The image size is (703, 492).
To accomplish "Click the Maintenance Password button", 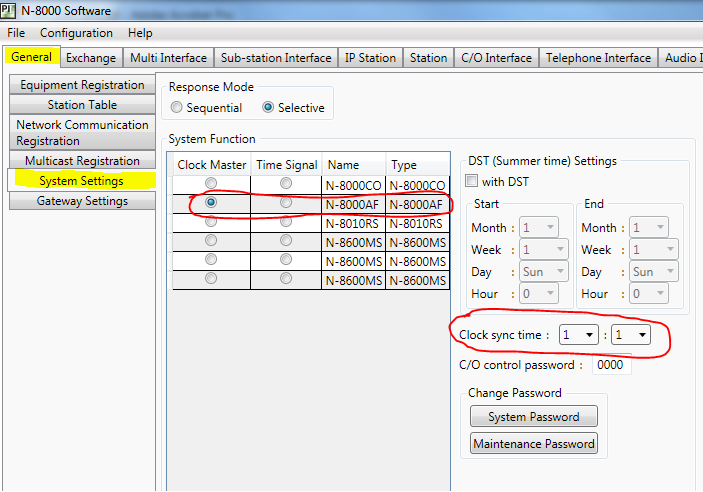I will point(534,443).
